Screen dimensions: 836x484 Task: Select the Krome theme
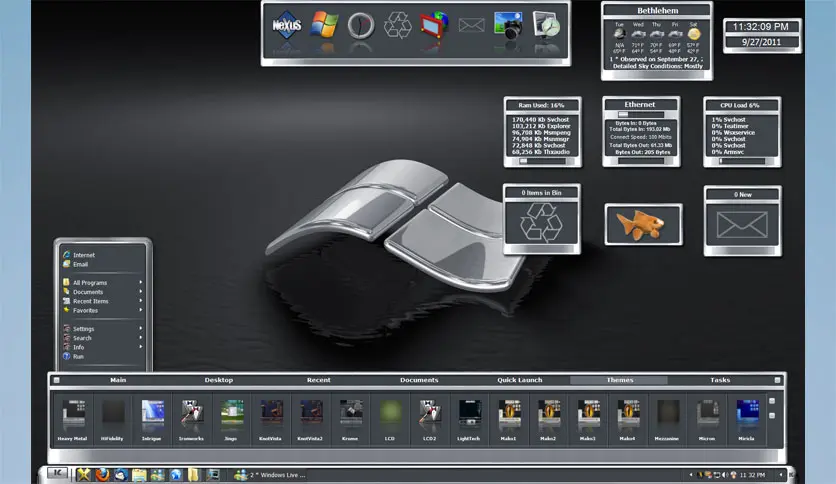point(350,419)
